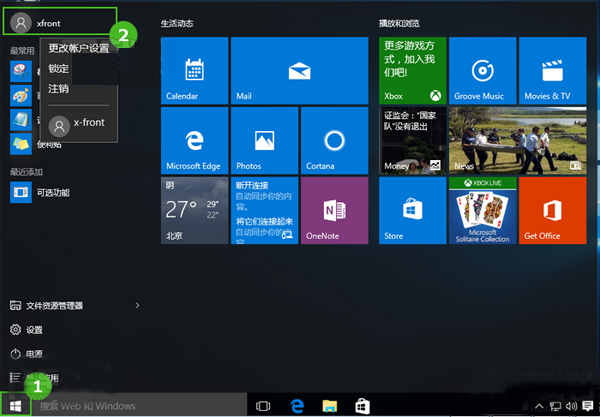Screen dimensions: 600x417
Task: Open the OneNote tile
Action: (x=334, y=210)
